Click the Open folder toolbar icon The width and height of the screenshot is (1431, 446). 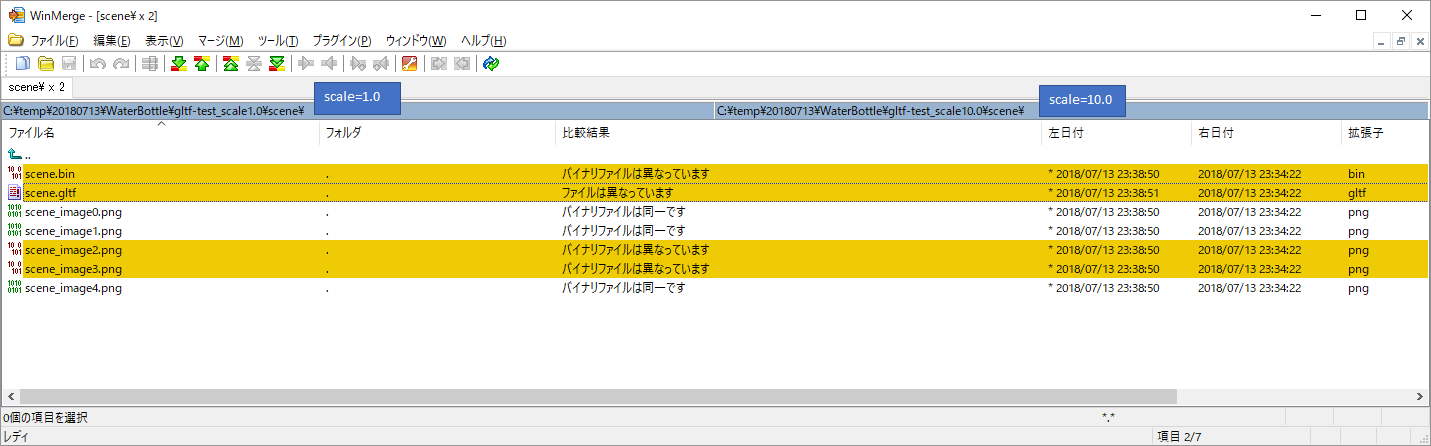pyautogui.click(x=46, y=64)
